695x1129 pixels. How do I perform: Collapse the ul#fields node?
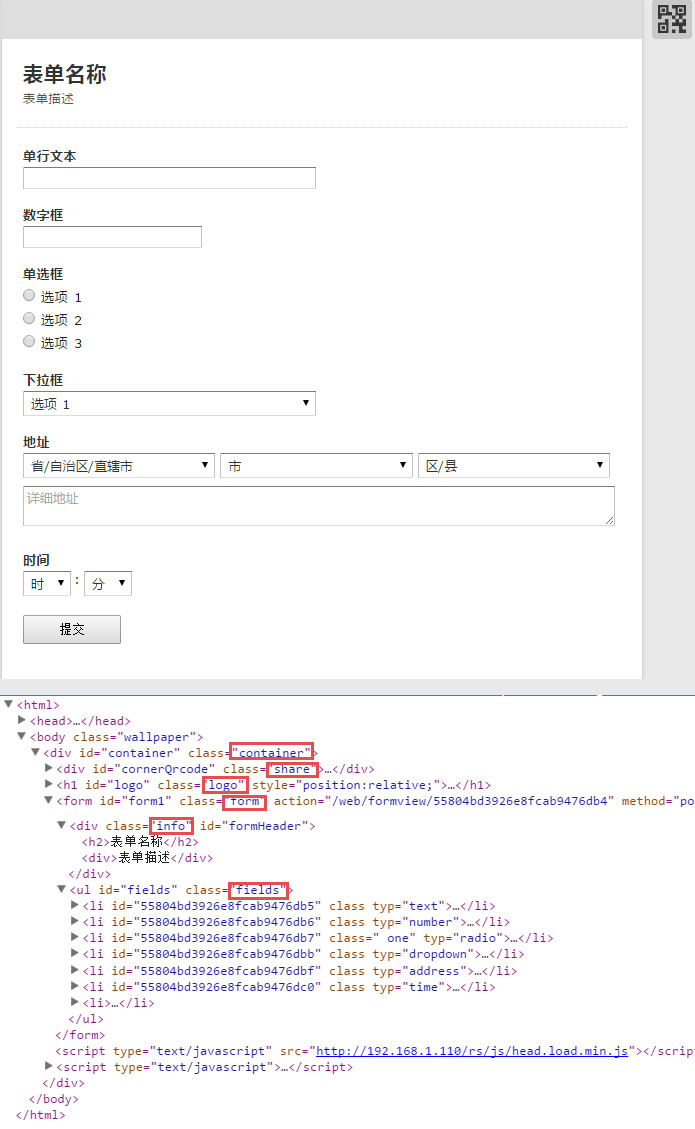[61, 889]
